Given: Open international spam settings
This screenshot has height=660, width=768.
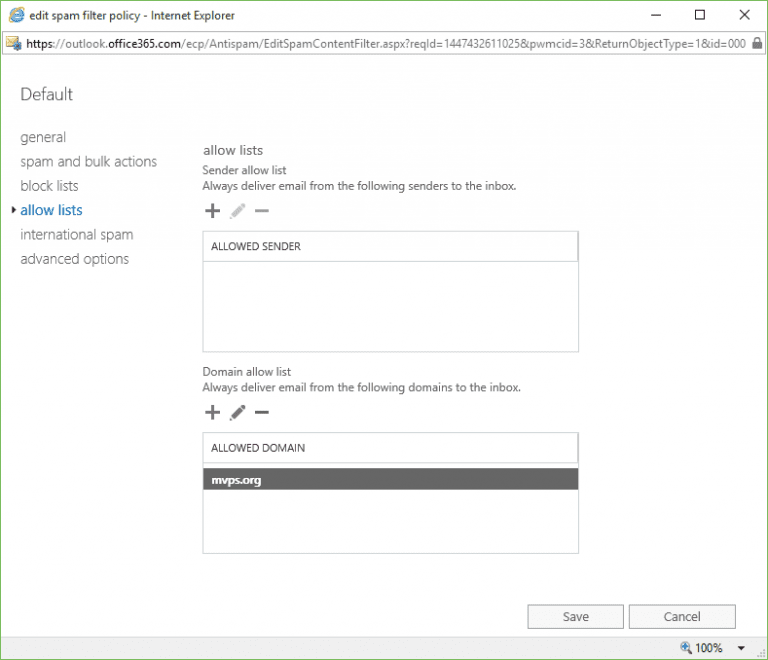Looking at the screenshot, I should coord(77,235).
